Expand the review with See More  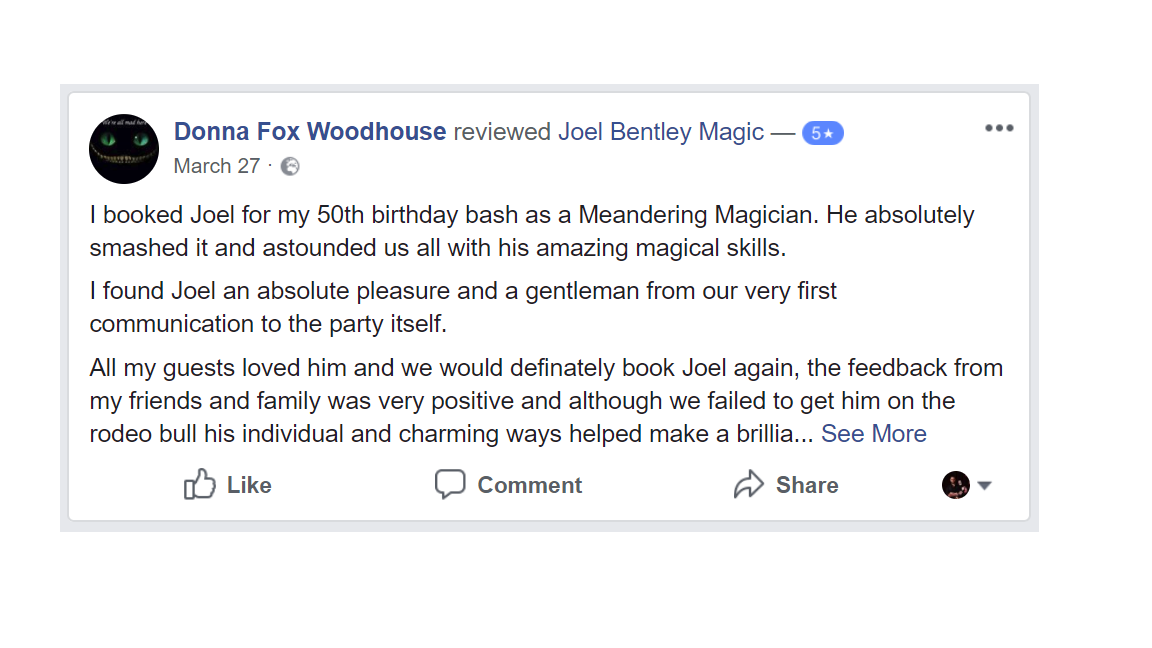pyautogui.click(x=873, y=434)
